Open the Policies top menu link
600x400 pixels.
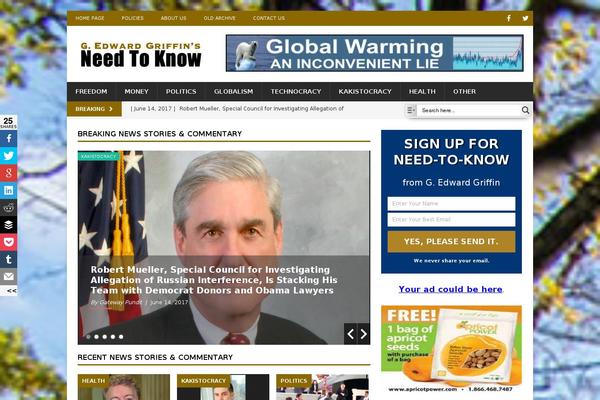(x=132, y=18)
